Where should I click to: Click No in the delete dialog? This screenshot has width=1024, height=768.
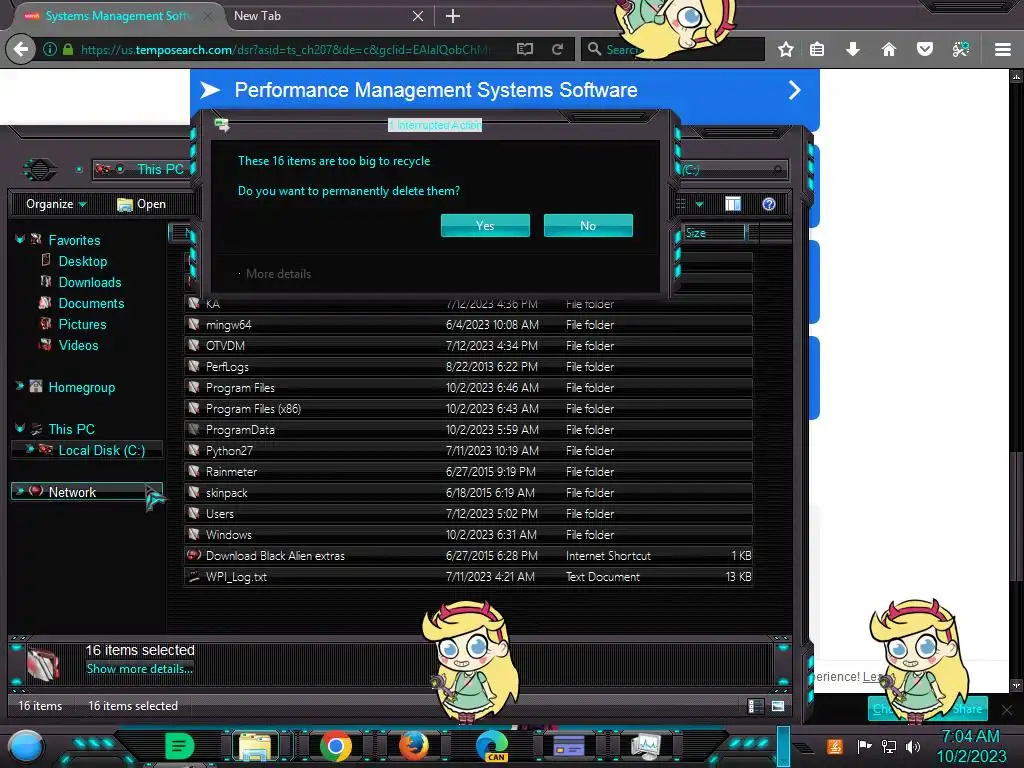point(588,225)
